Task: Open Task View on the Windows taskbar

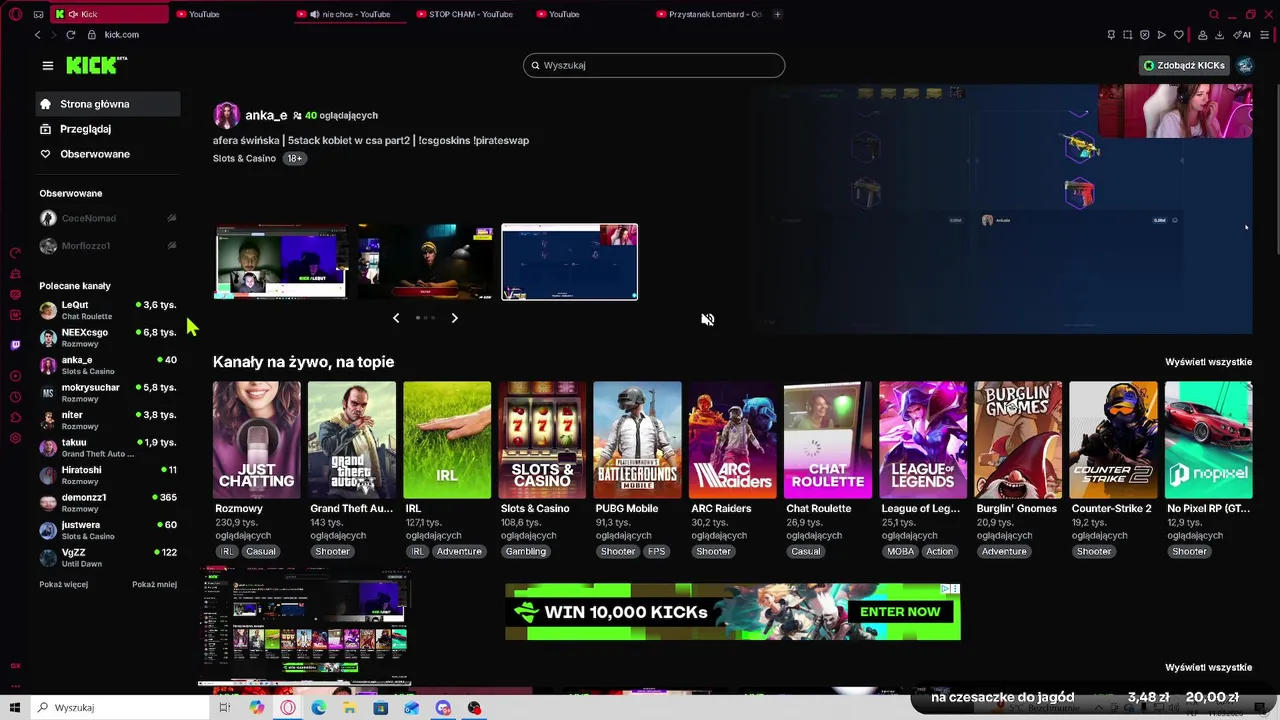Action: pos(225,708)
